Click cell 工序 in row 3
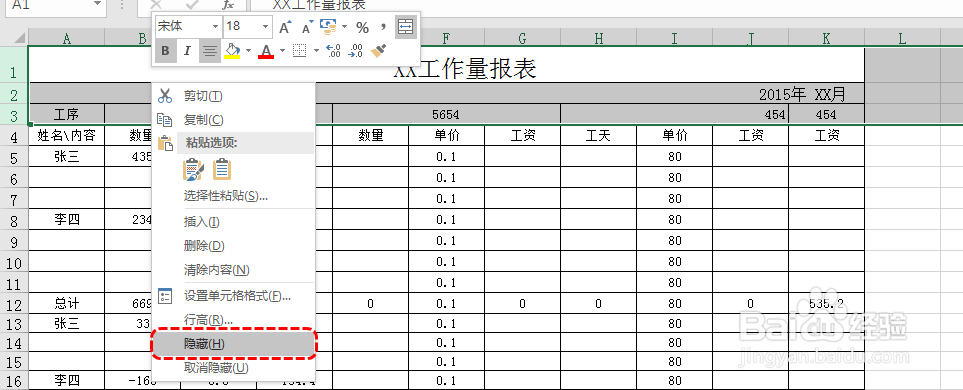 tap(66, 114)
